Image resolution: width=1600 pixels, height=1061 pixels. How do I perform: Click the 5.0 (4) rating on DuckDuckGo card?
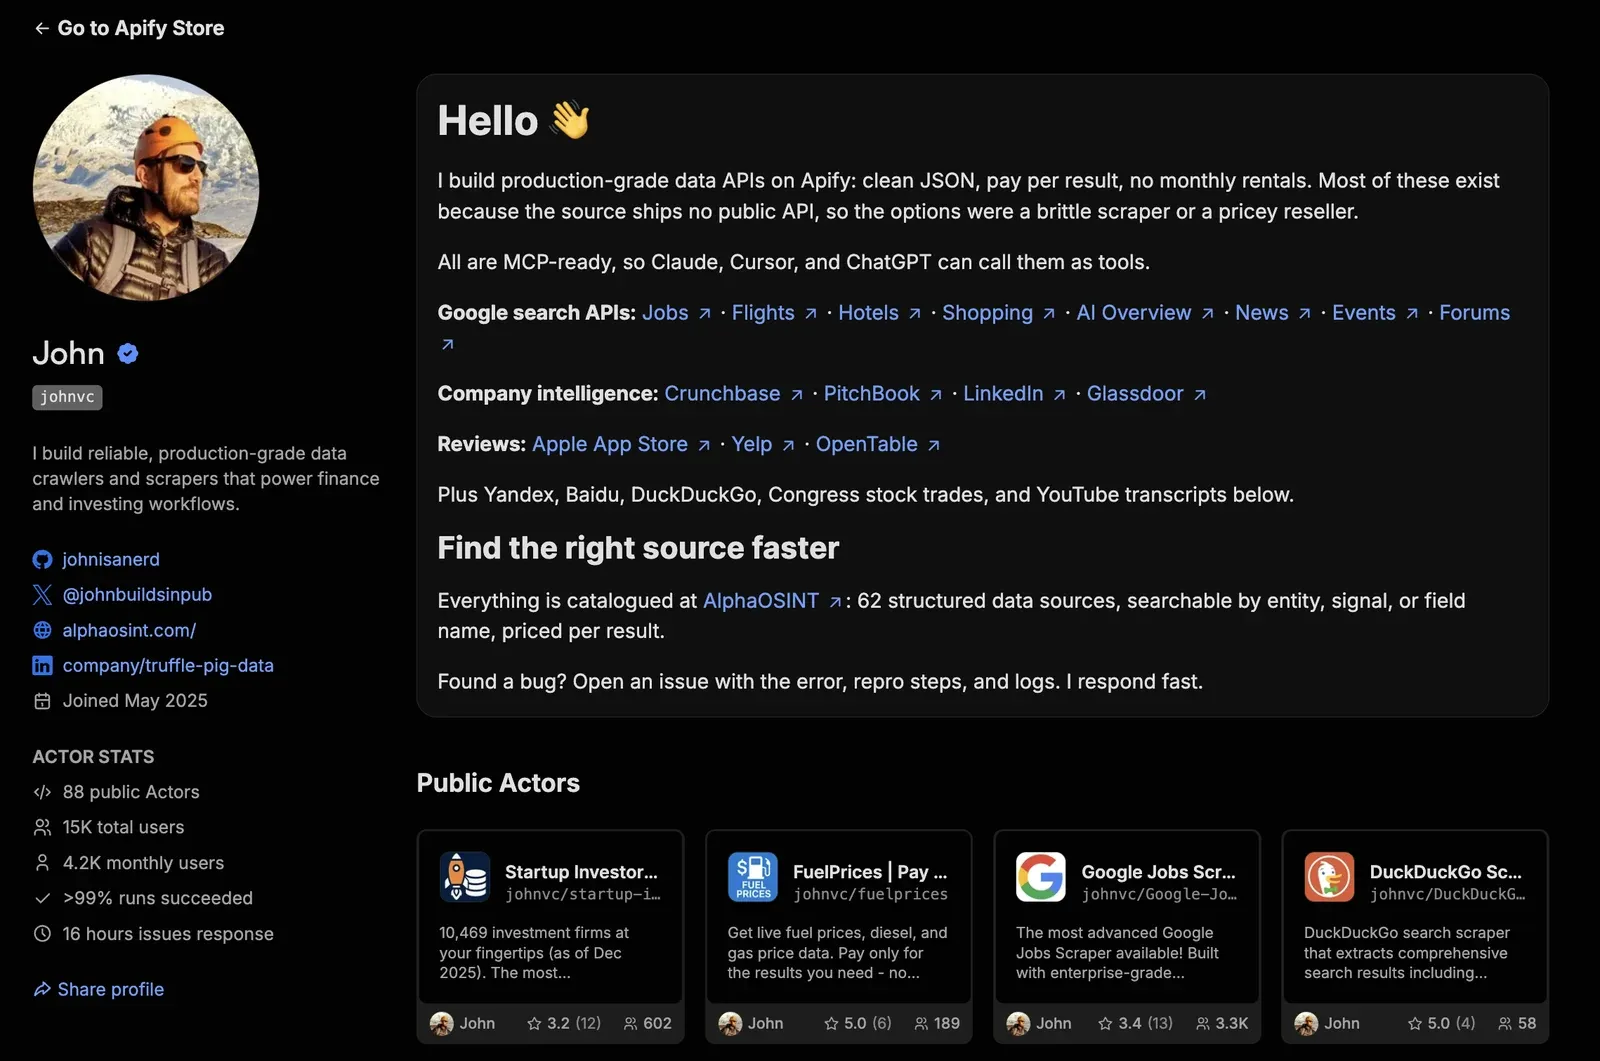click(1441, 1023)
